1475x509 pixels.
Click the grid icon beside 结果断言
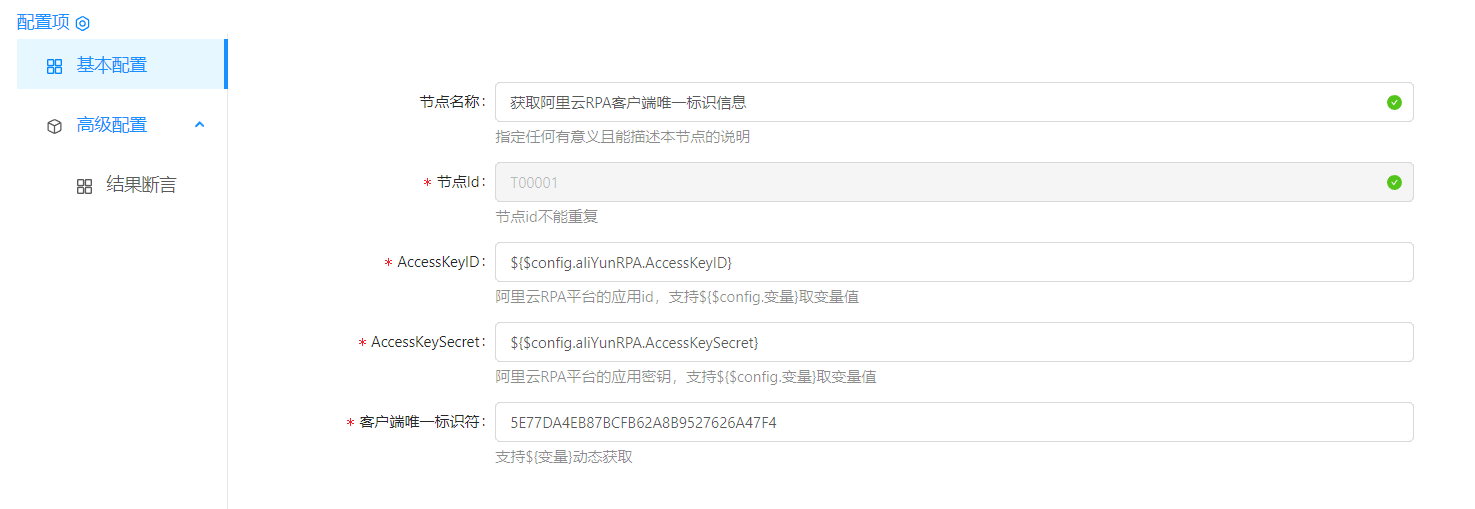[85, 186]
